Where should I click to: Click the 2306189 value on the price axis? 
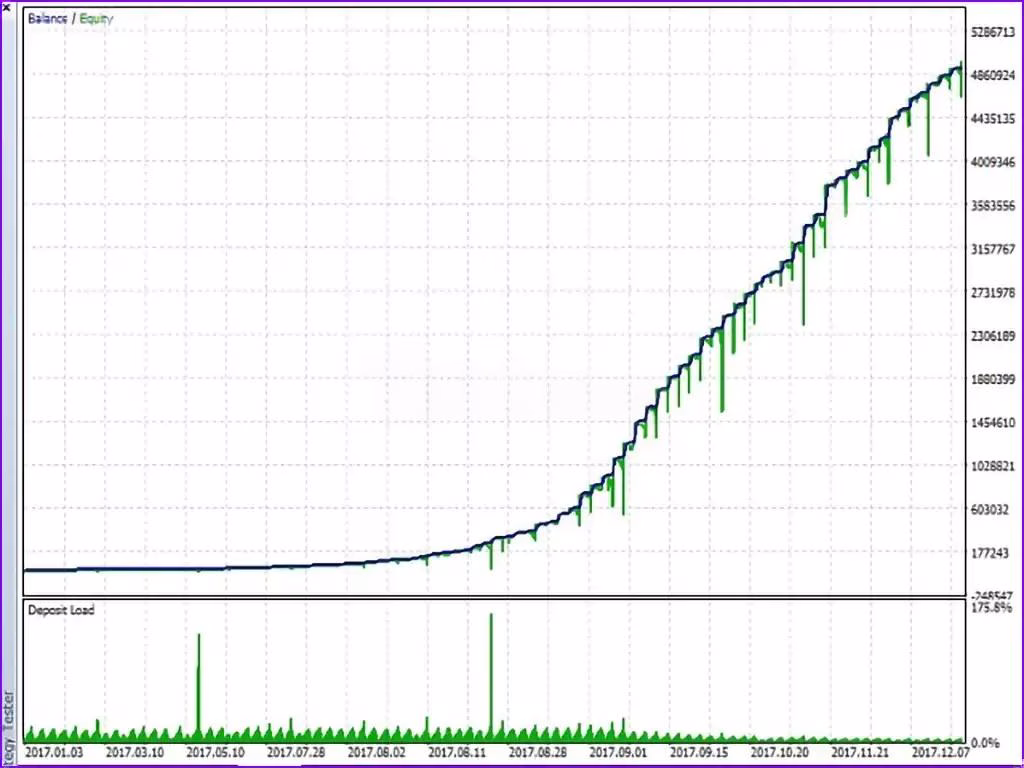click(993, 336)
